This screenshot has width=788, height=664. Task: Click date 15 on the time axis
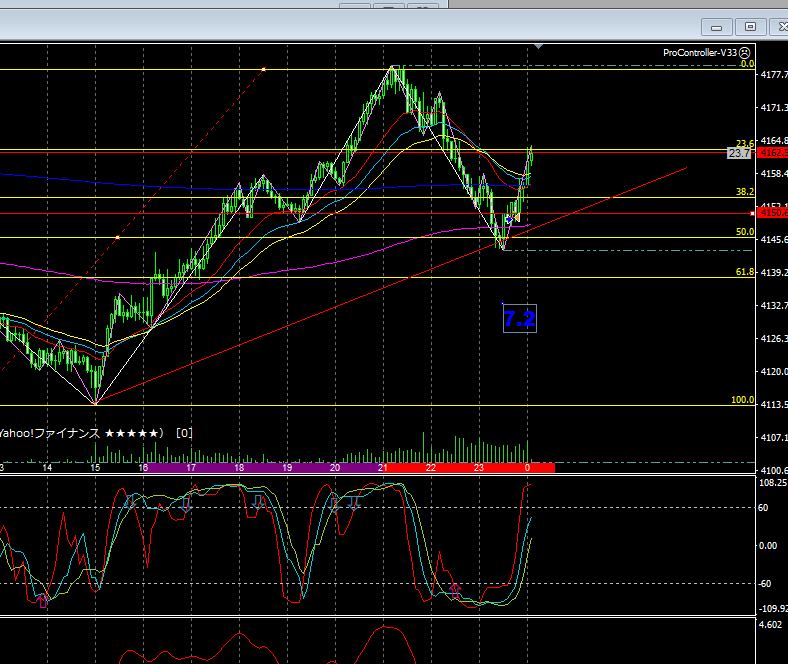[95, 468]
